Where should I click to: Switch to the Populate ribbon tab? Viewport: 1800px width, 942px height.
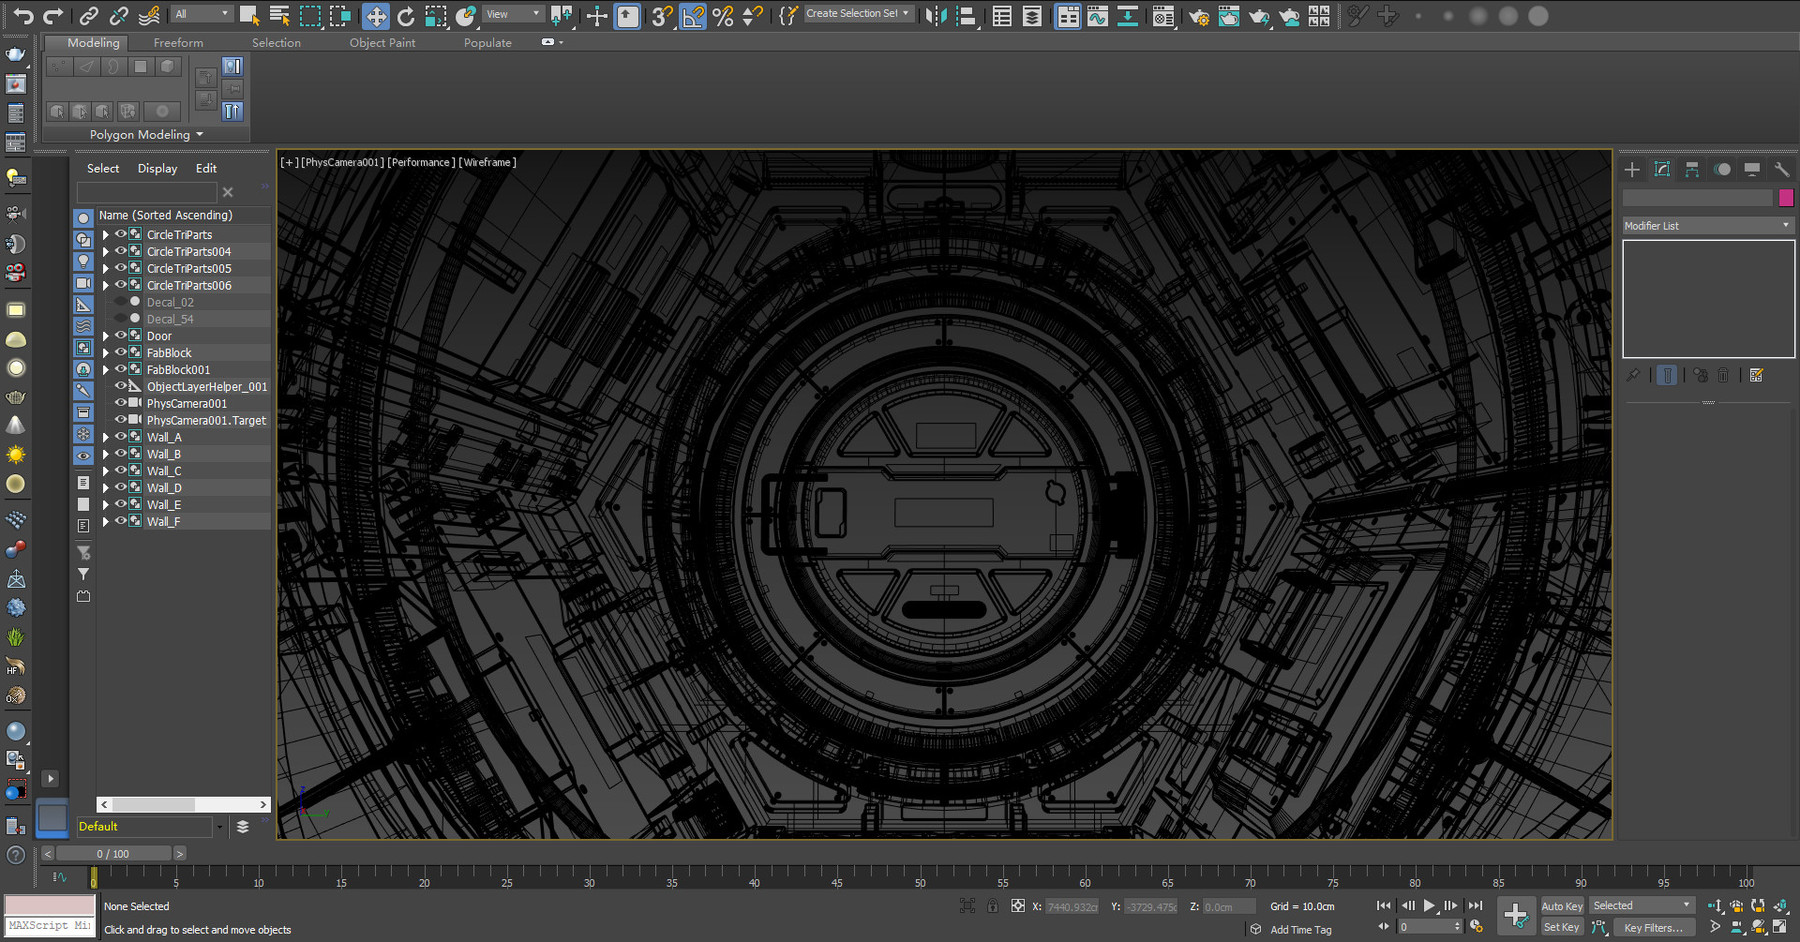[x=488, y=43]
